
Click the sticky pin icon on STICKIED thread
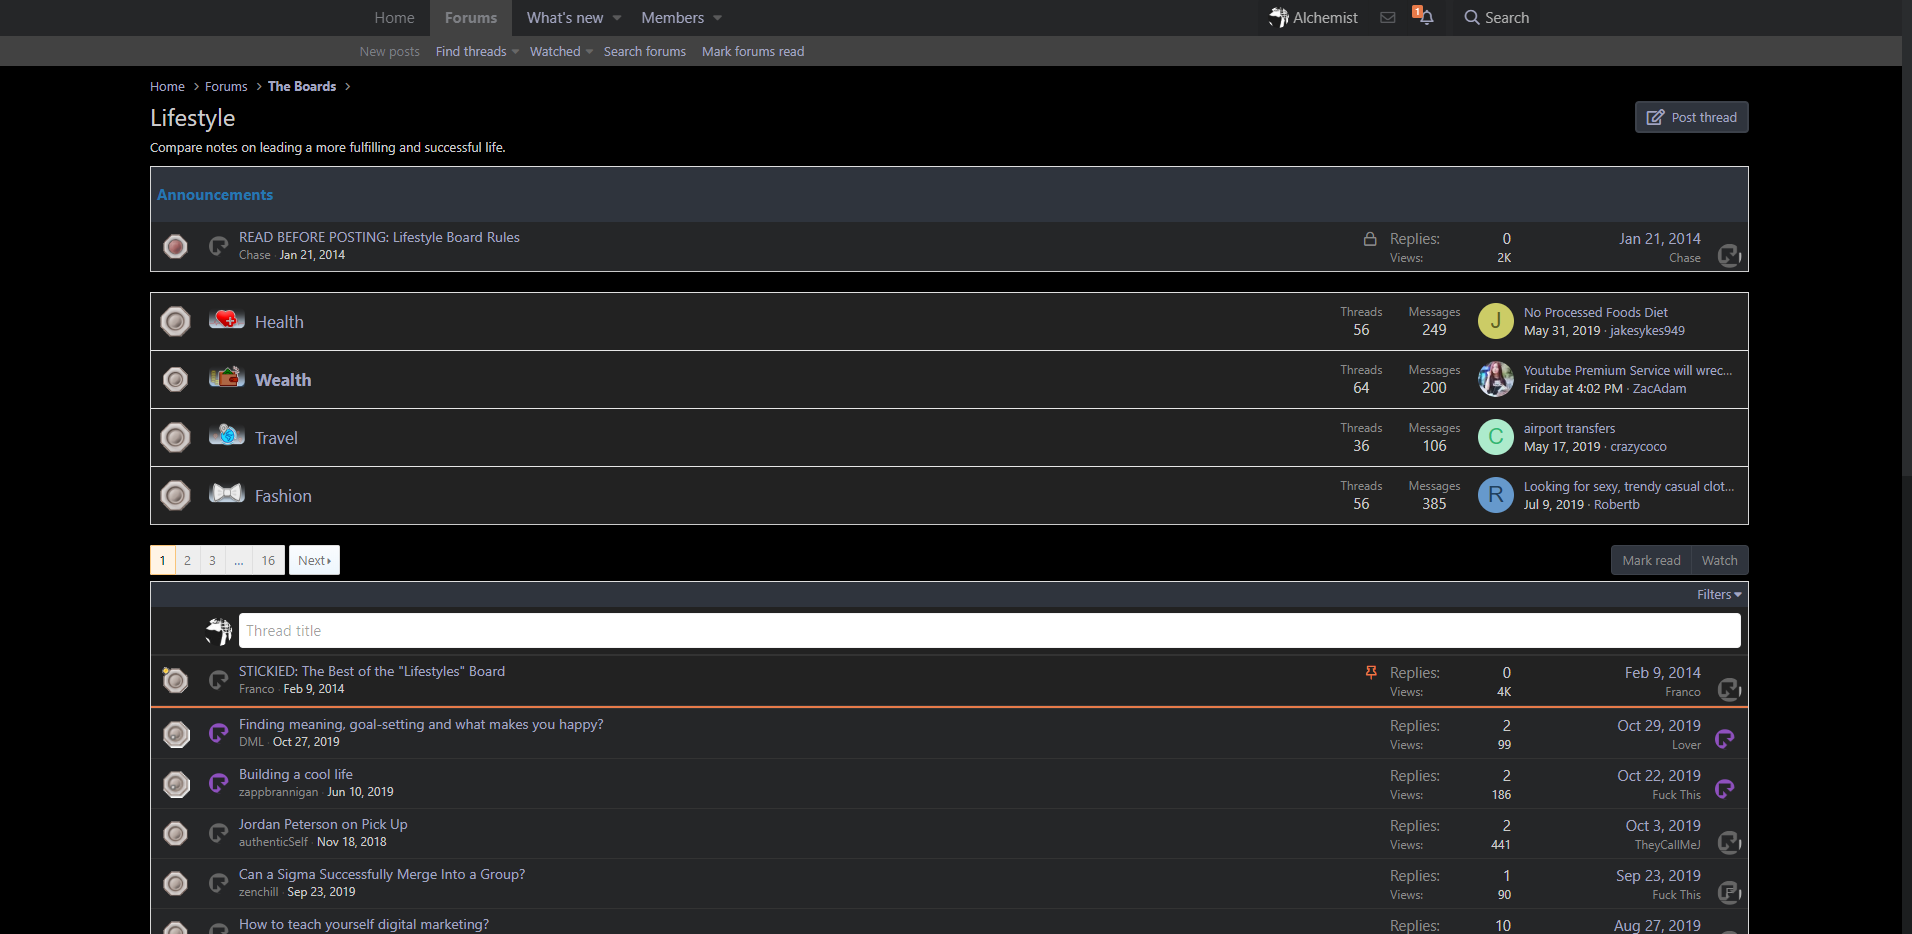tap(1371, 673)
